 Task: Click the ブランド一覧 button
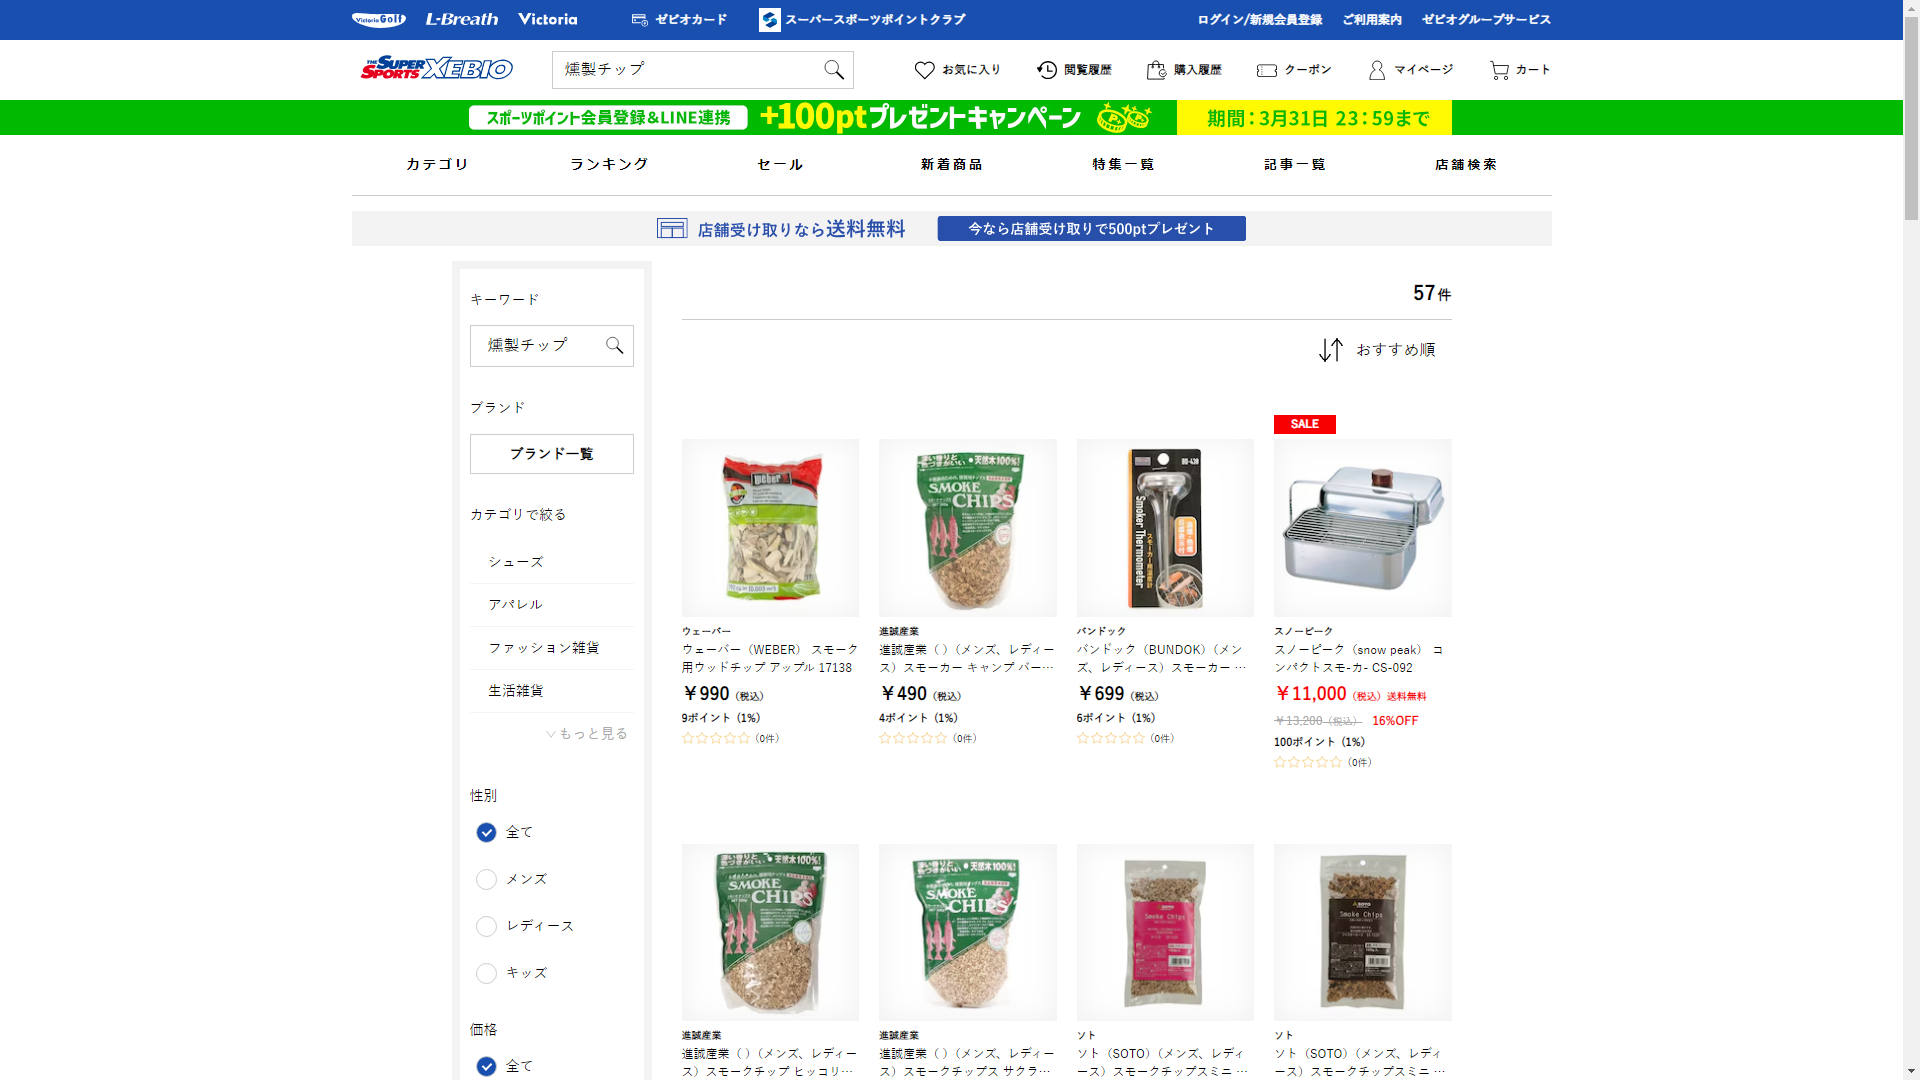click(551, 454)
